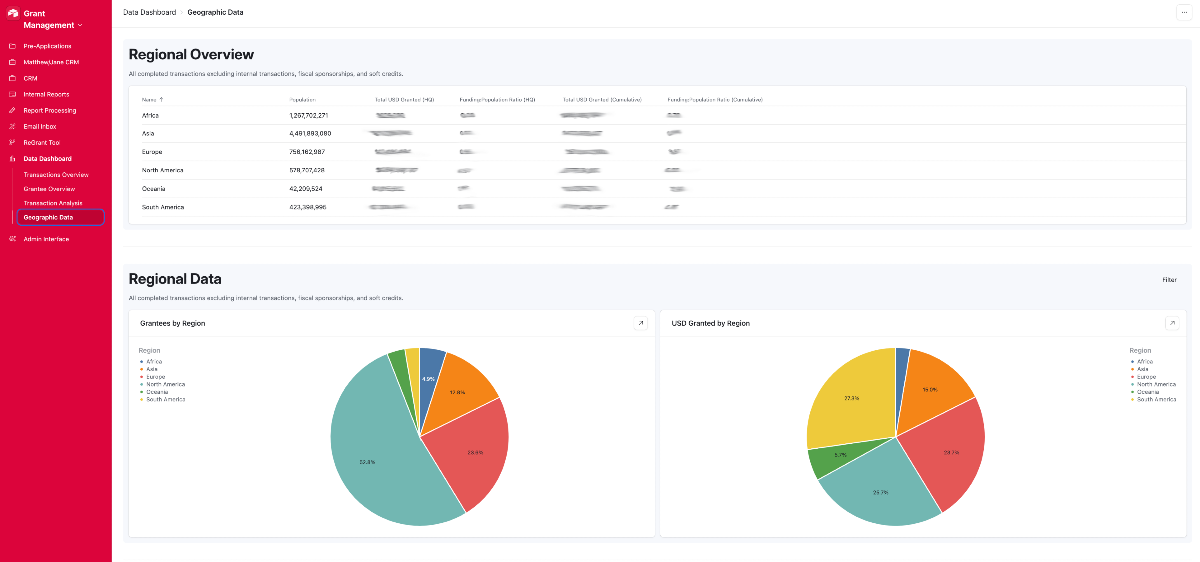Click the Pre-Applications folder icon
1200x562 pixels.
pos(12,46)
